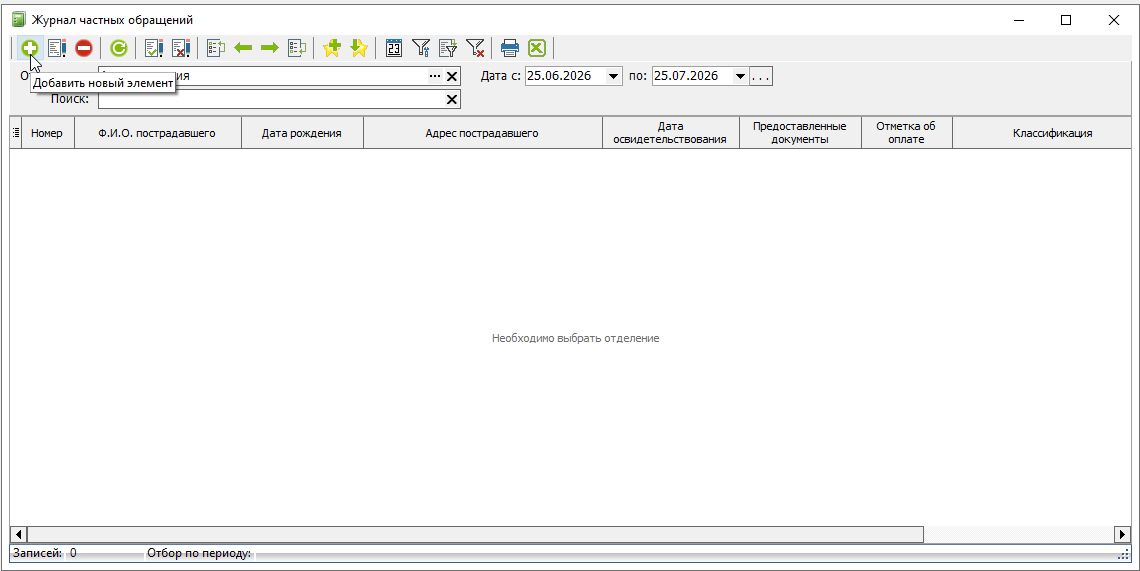Screen dimensions: 1140x571
Task: Click the document icon with red cross
Action: (x=180, y=49)
